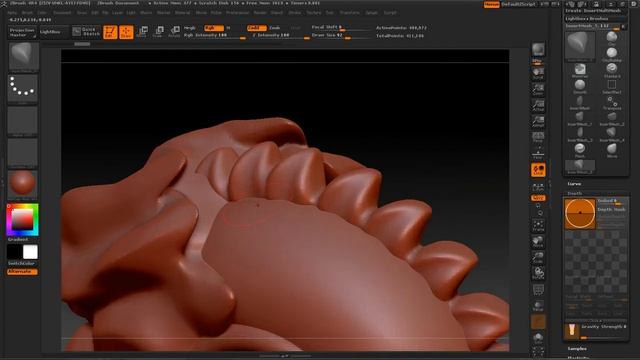
Task: Choose the Smooth brush
Action: click(580, 86)
